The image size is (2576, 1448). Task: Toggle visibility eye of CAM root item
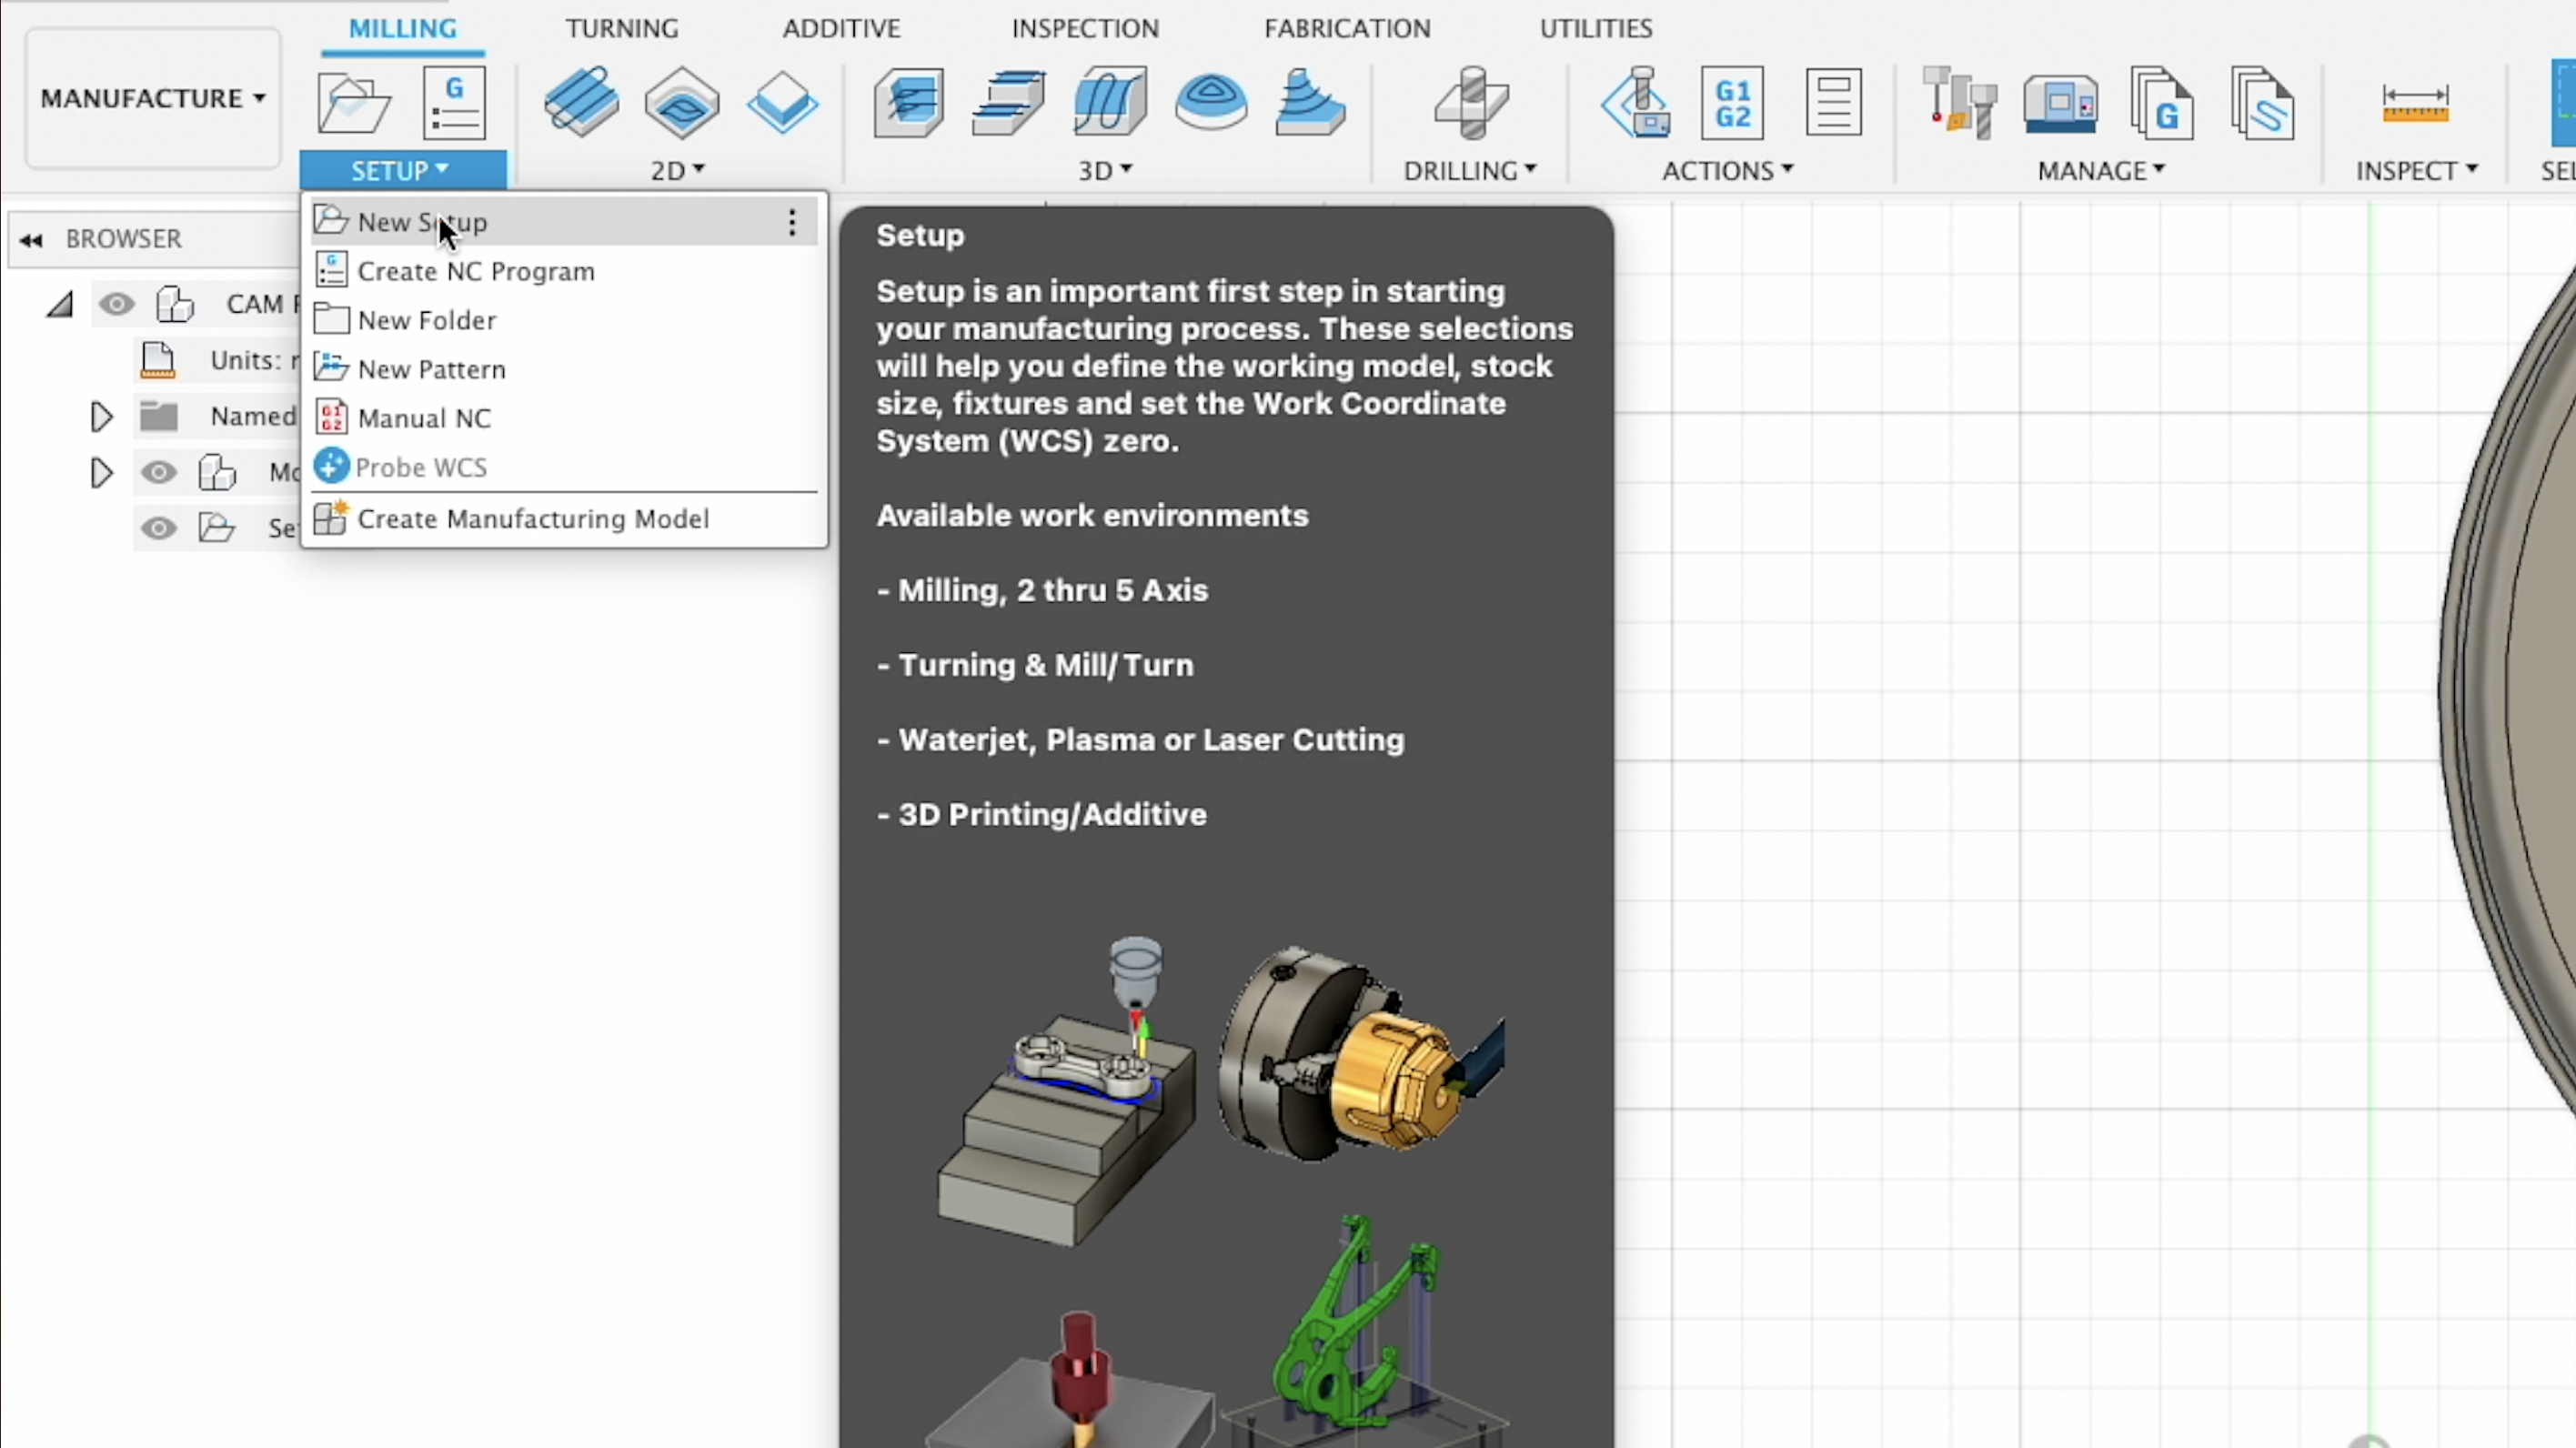tap(117, 304)
